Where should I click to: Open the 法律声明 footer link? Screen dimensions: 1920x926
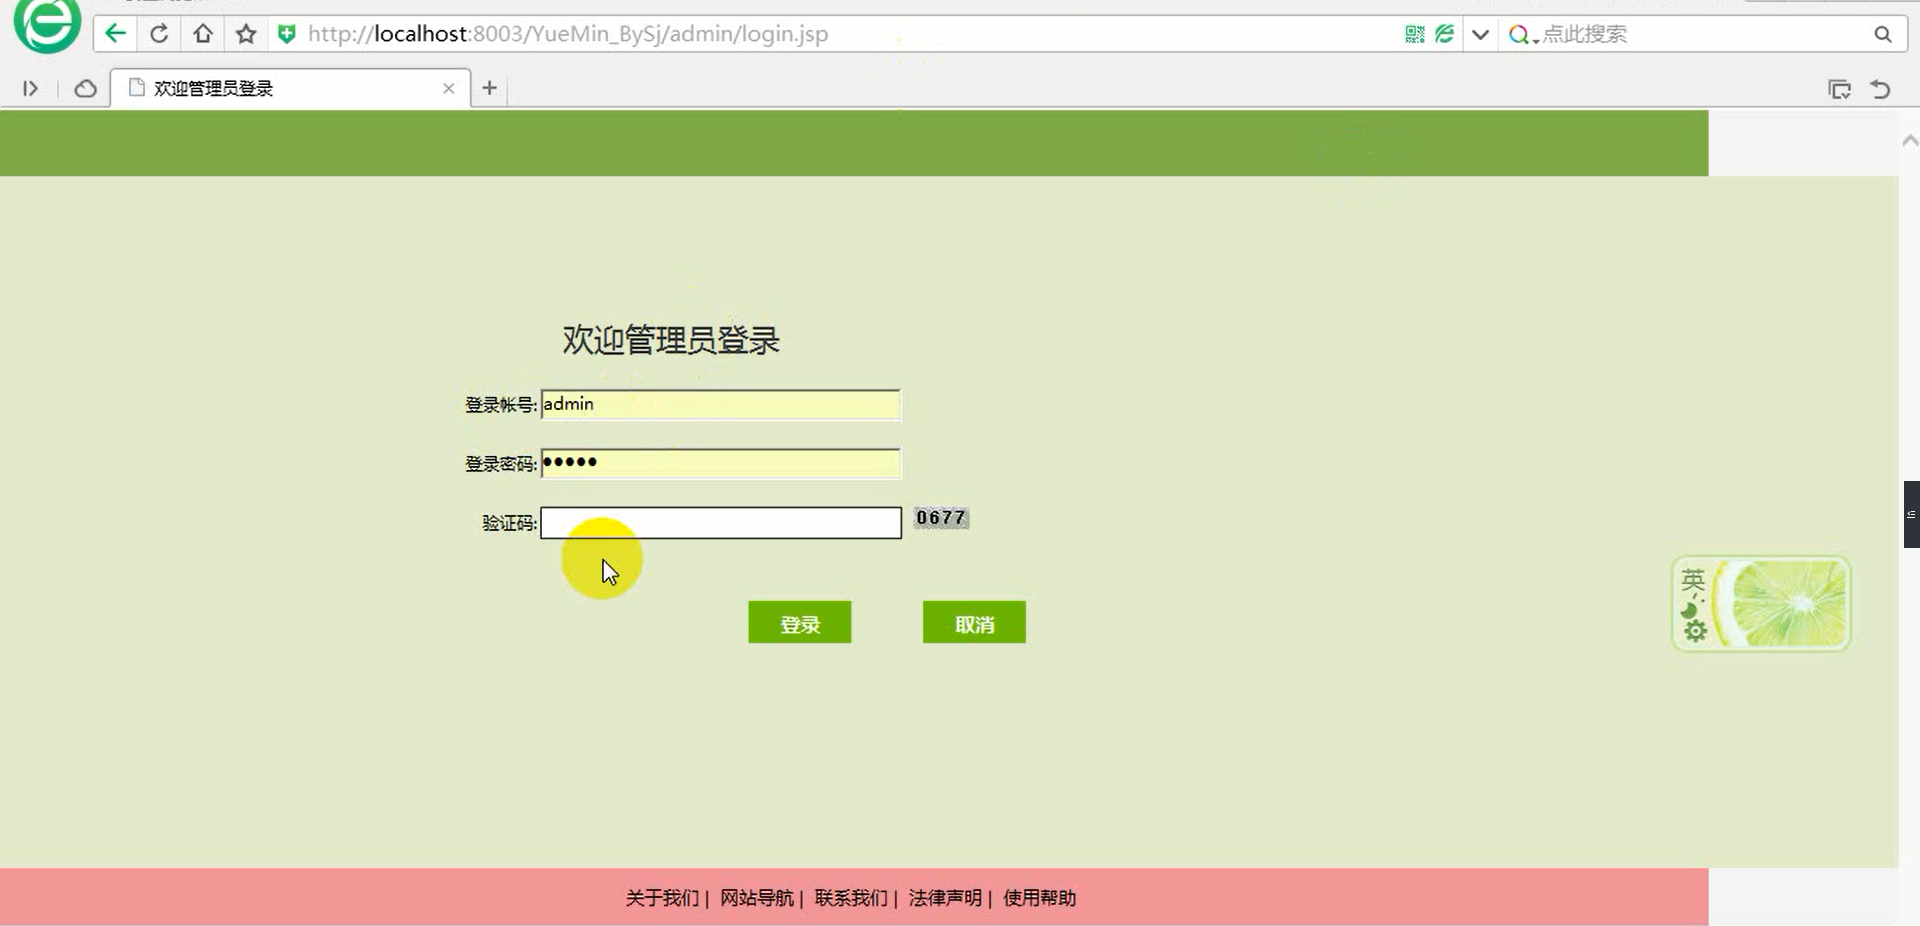click(945, 898)
